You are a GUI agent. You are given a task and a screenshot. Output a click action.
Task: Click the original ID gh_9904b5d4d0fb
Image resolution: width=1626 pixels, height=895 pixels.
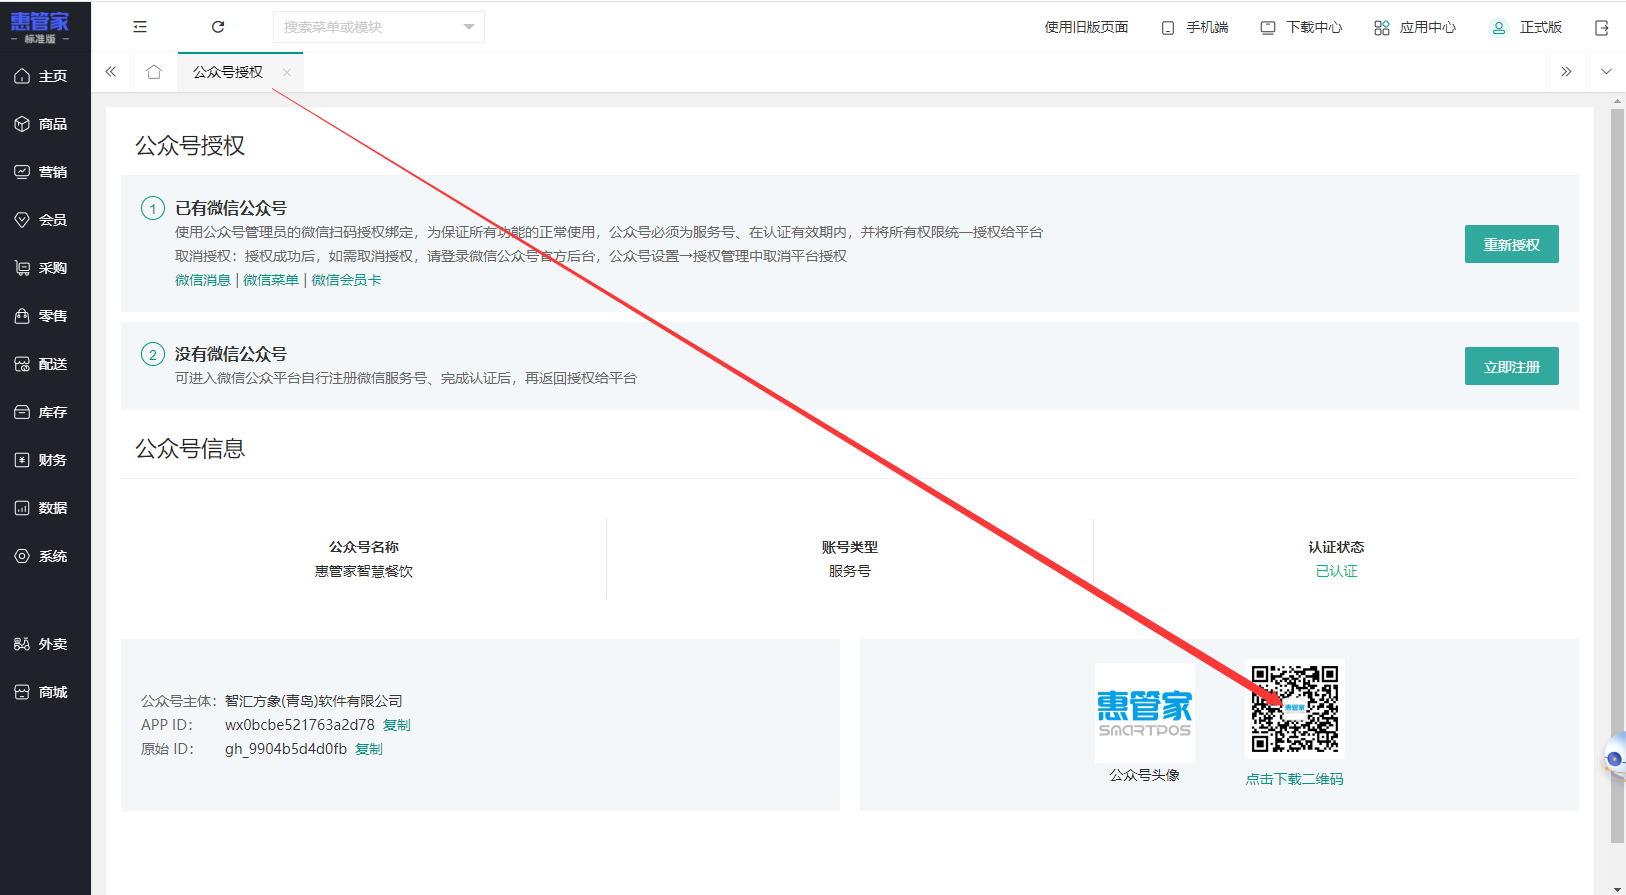tap(286, 749)
